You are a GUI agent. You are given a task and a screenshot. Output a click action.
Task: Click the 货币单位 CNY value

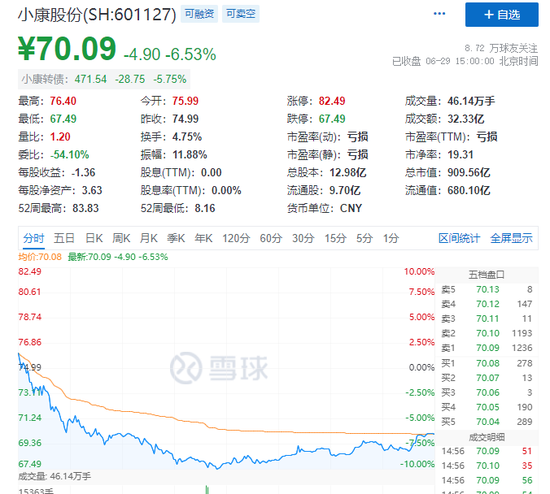coord(351,208)
